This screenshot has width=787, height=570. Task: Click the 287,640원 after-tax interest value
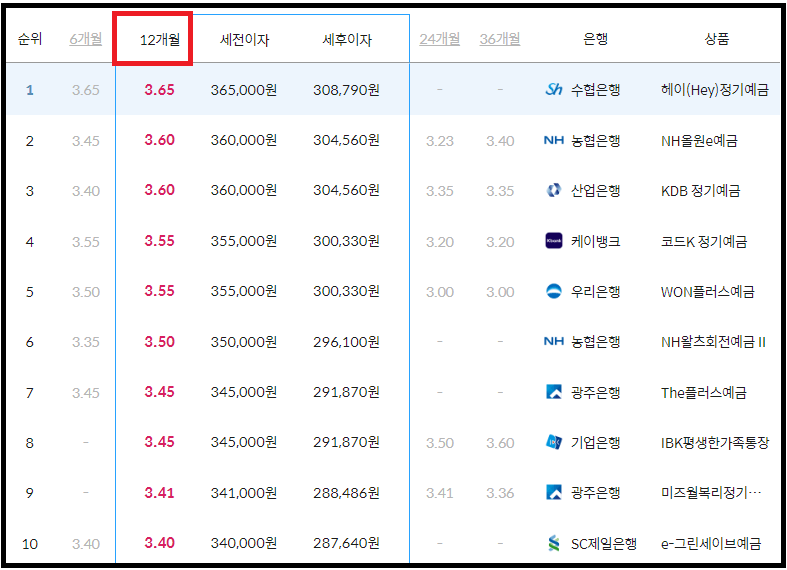346,543
